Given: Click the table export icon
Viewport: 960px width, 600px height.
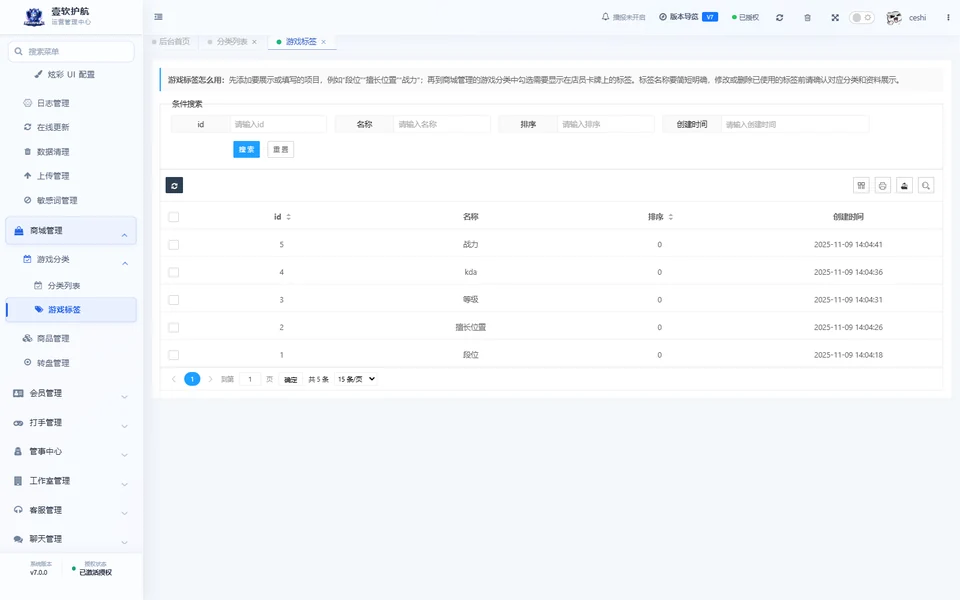Looking at the screenshot, I should pos(904,186).
